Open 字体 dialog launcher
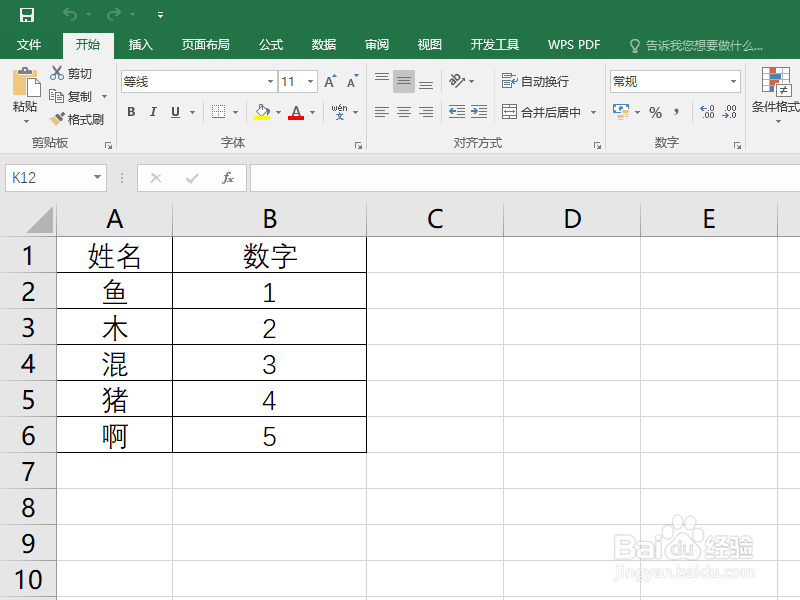This screenshot has width=800, height=600. tap(358, 145)
